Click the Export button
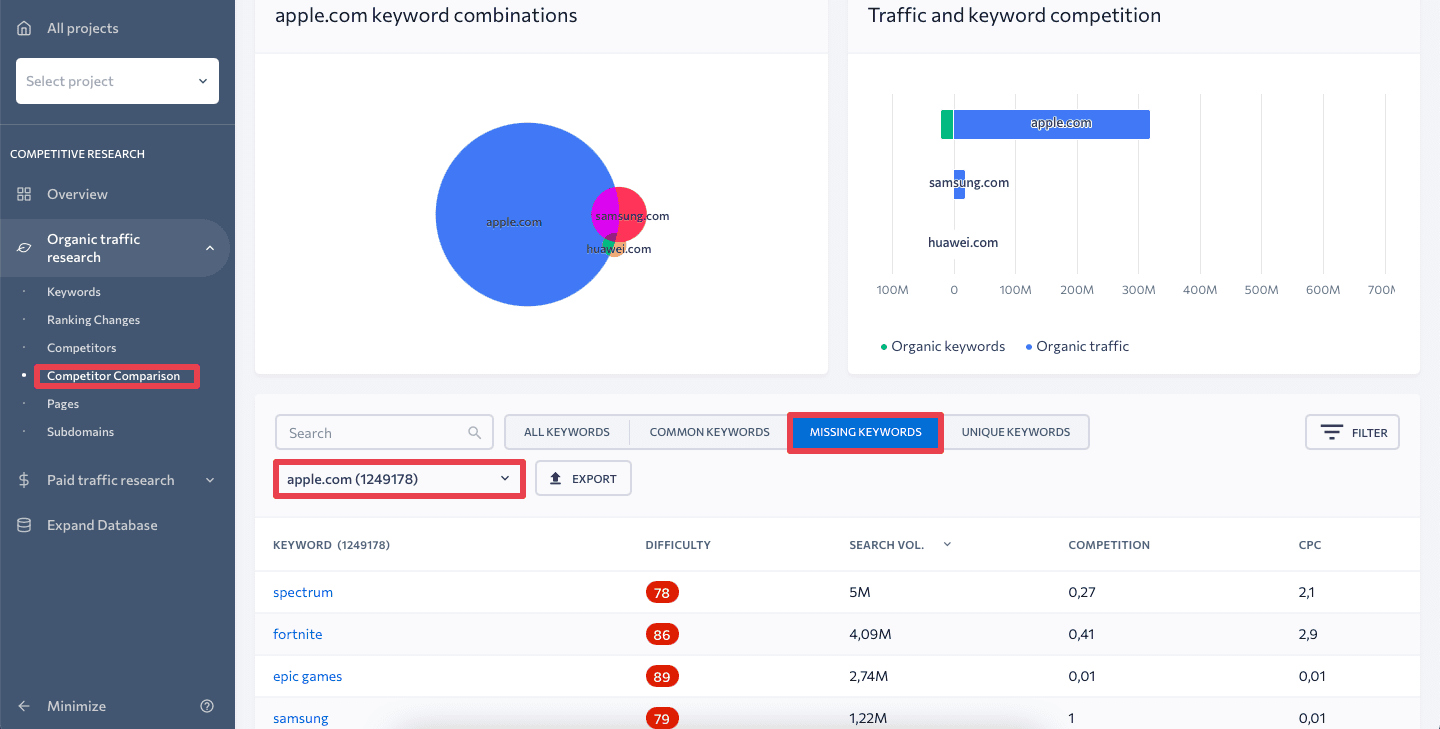1440x729 pixels. (x=583, y=479)
